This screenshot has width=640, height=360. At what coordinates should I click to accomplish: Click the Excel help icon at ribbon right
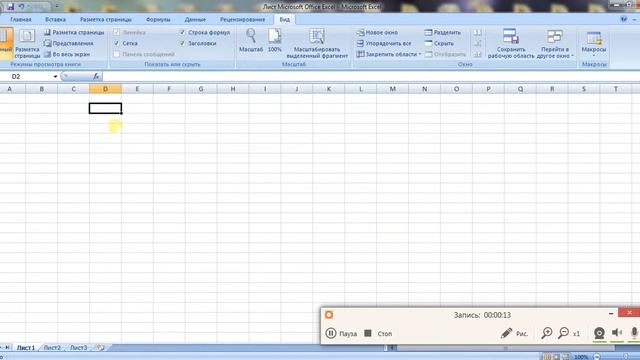pyautogui.click(x=623, y=19)
